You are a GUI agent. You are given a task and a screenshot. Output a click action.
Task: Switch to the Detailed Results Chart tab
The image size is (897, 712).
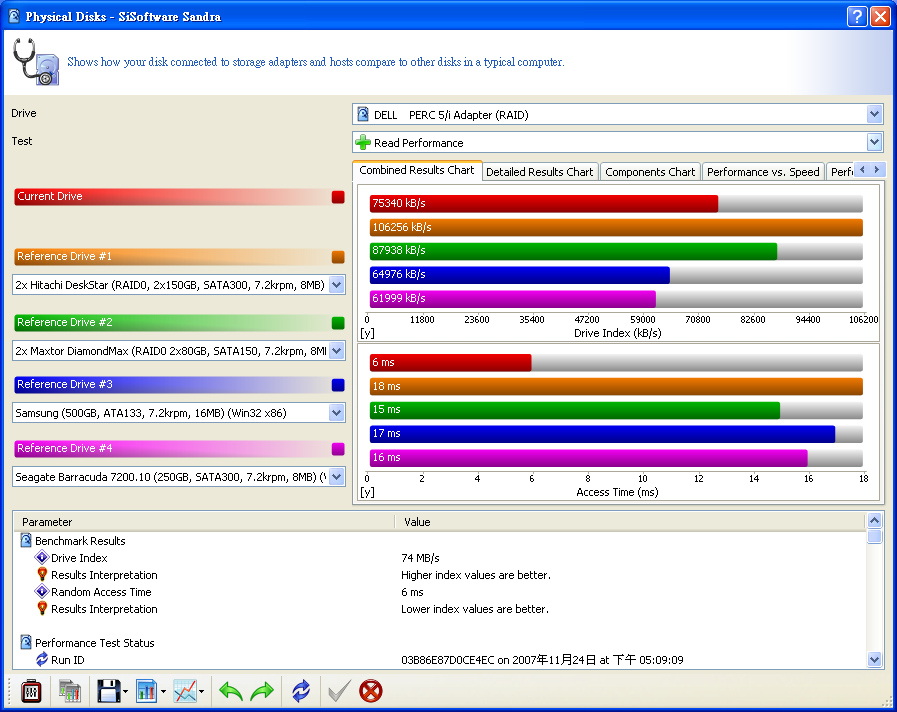click(539, 172)
